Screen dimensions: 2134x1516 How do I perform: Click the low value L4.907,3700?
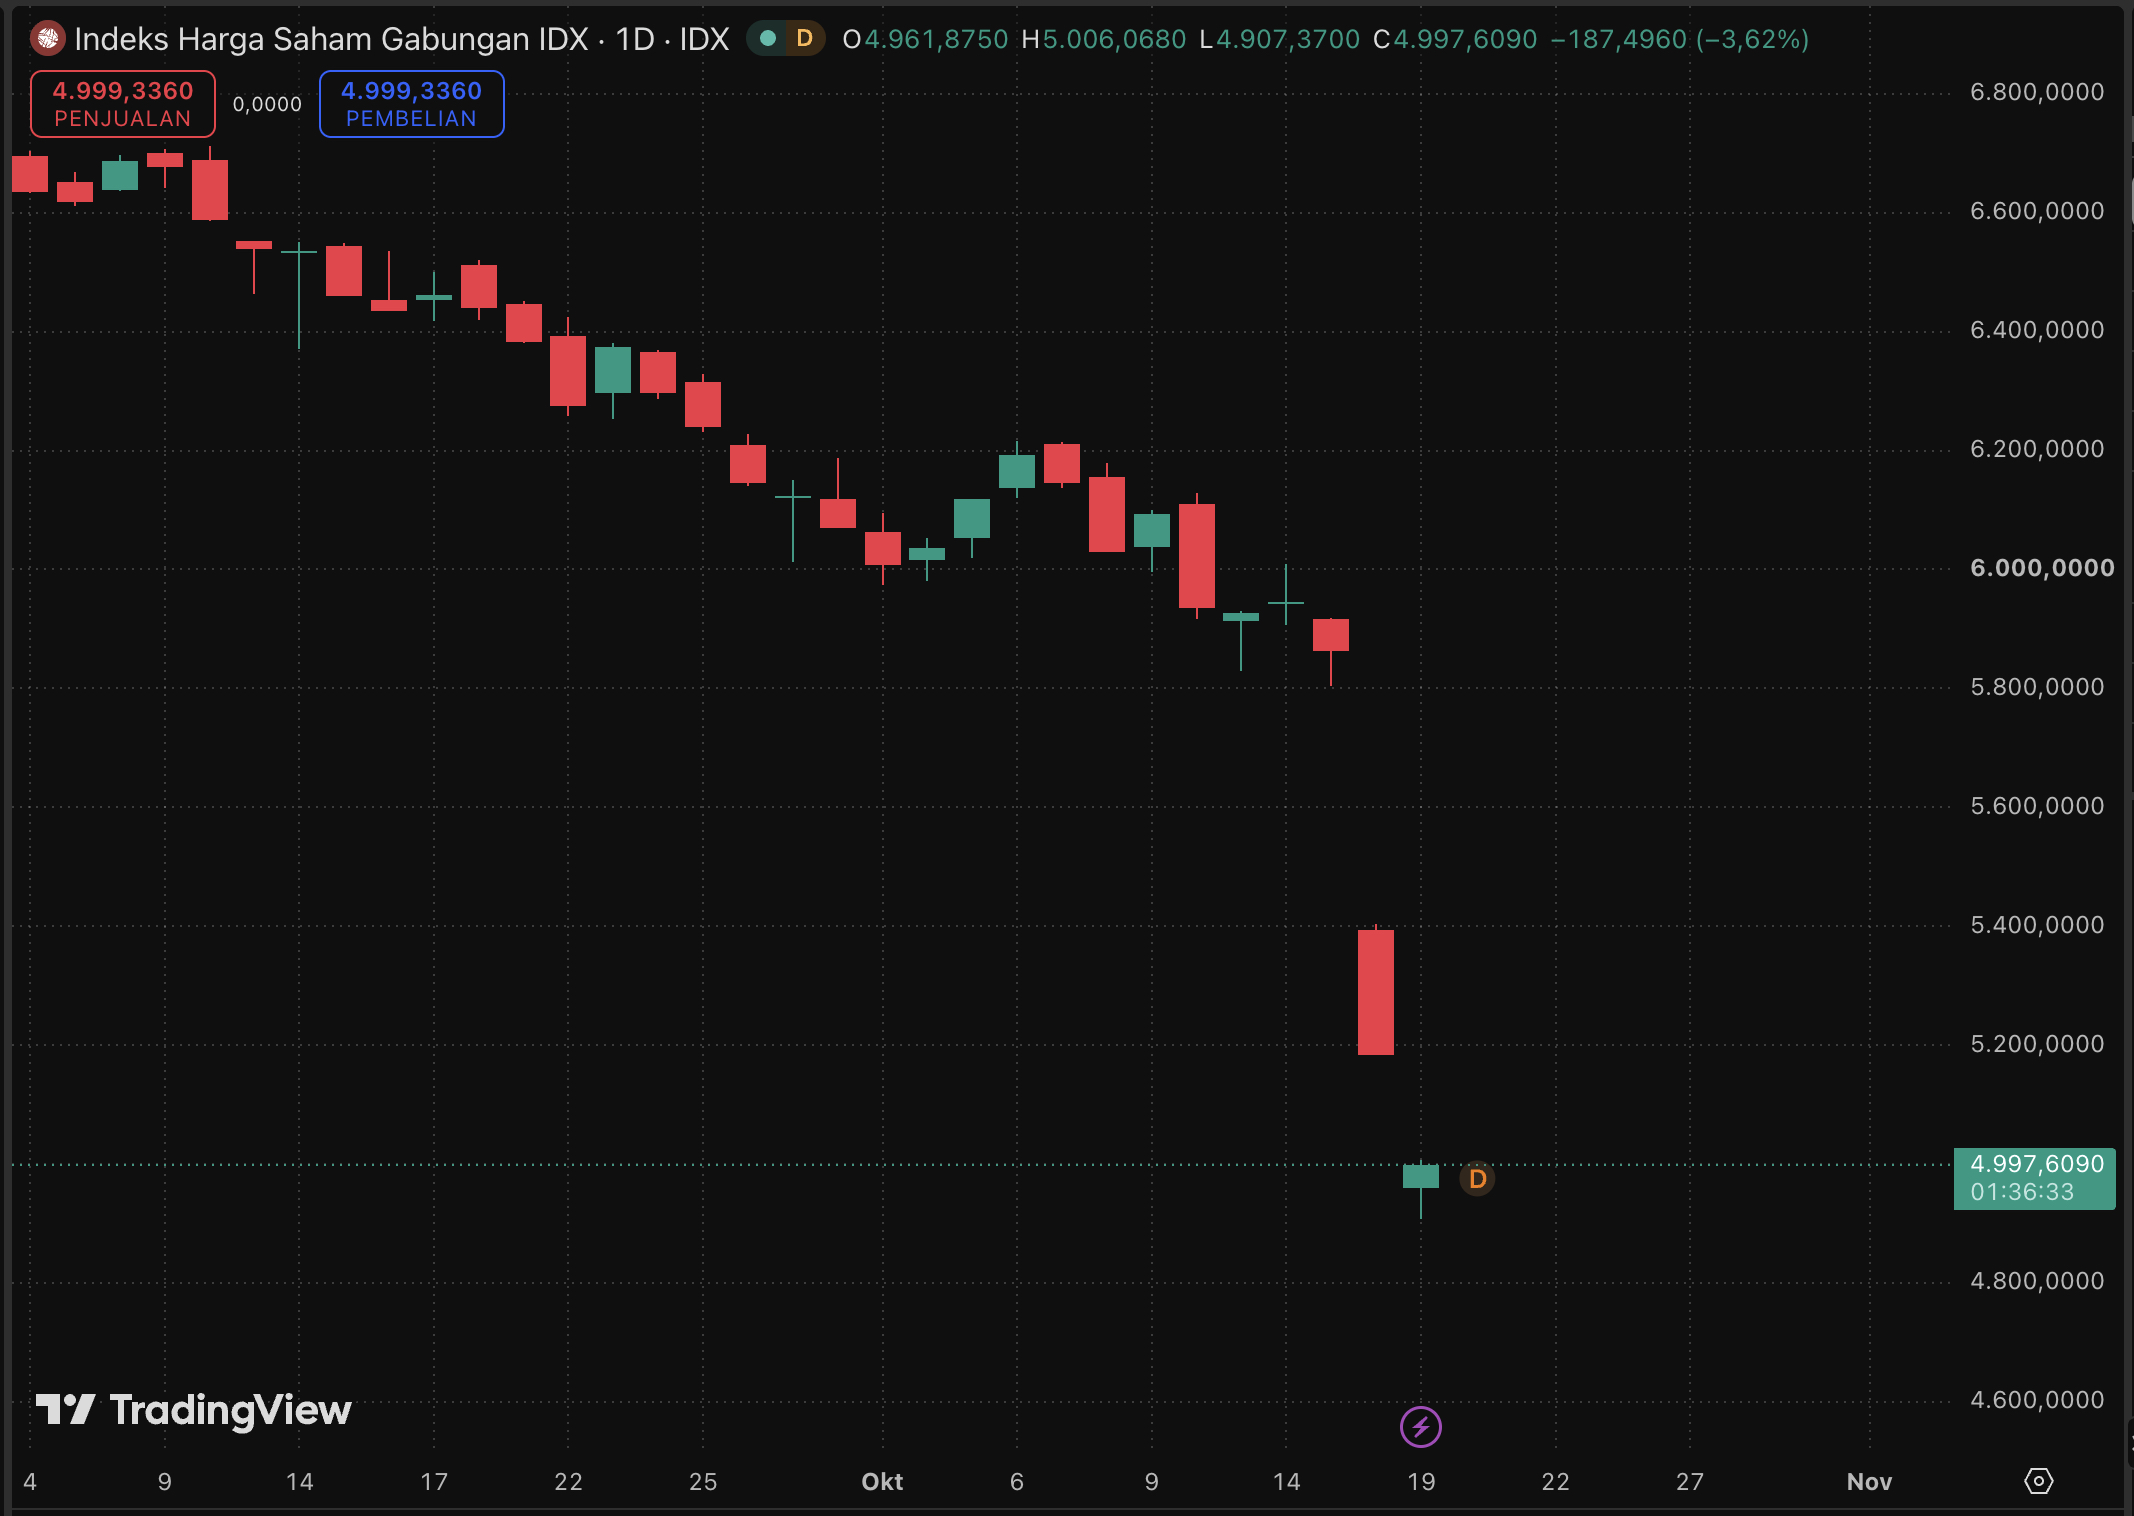pyautogui.click(x=1279, y=39)
